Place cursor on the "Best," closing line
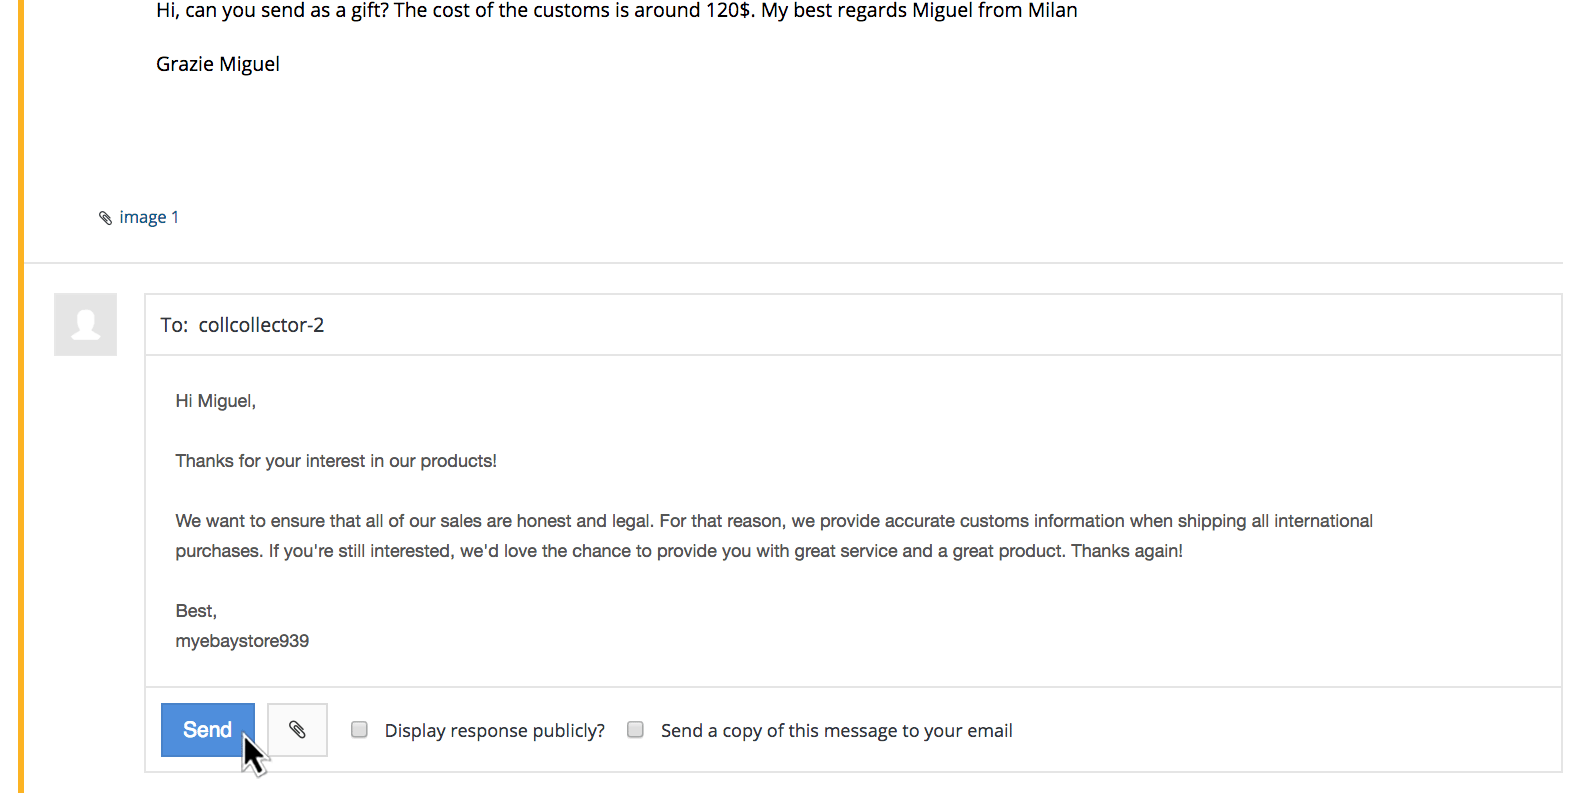 (196, 611)
